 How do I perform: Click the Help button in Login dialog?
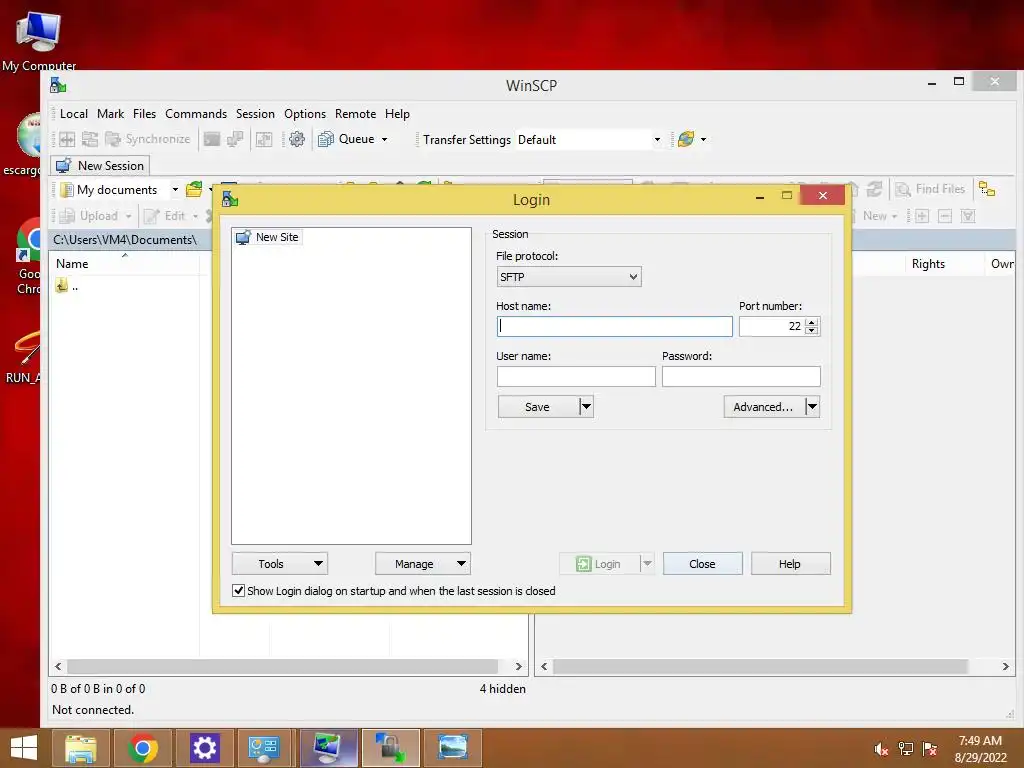tap(790, 564)
